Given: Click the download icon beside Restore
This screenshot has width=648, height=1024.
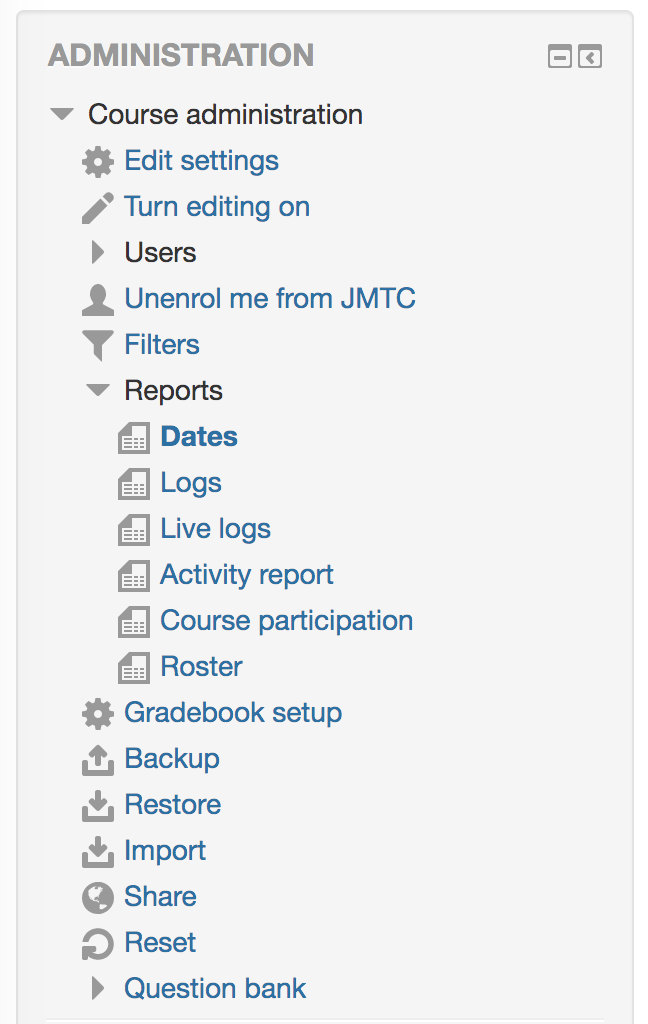Looking at the screenshot, I should pos(97,806).
